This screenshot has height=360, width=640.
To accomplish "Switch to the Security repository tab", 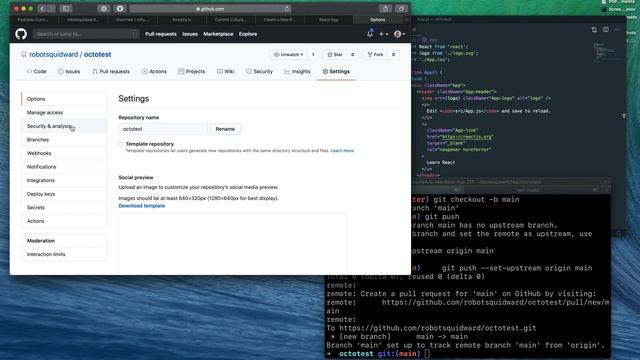I will tap(259, 71).
